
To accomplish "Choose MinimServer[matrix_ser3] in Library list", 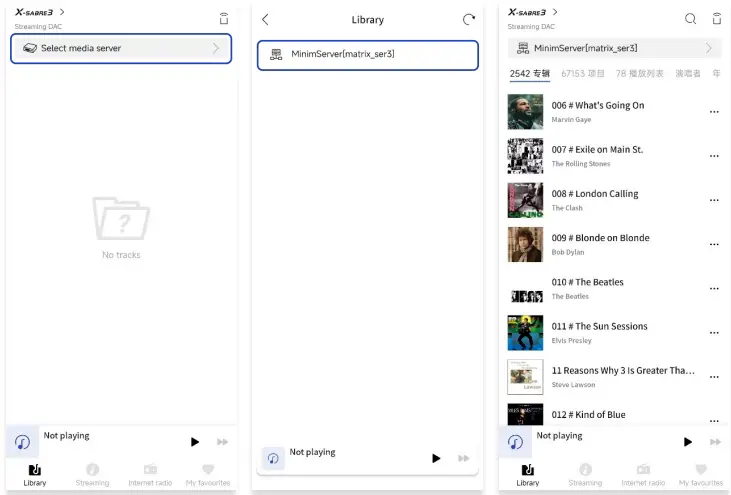I will click(x=368, y=55).
